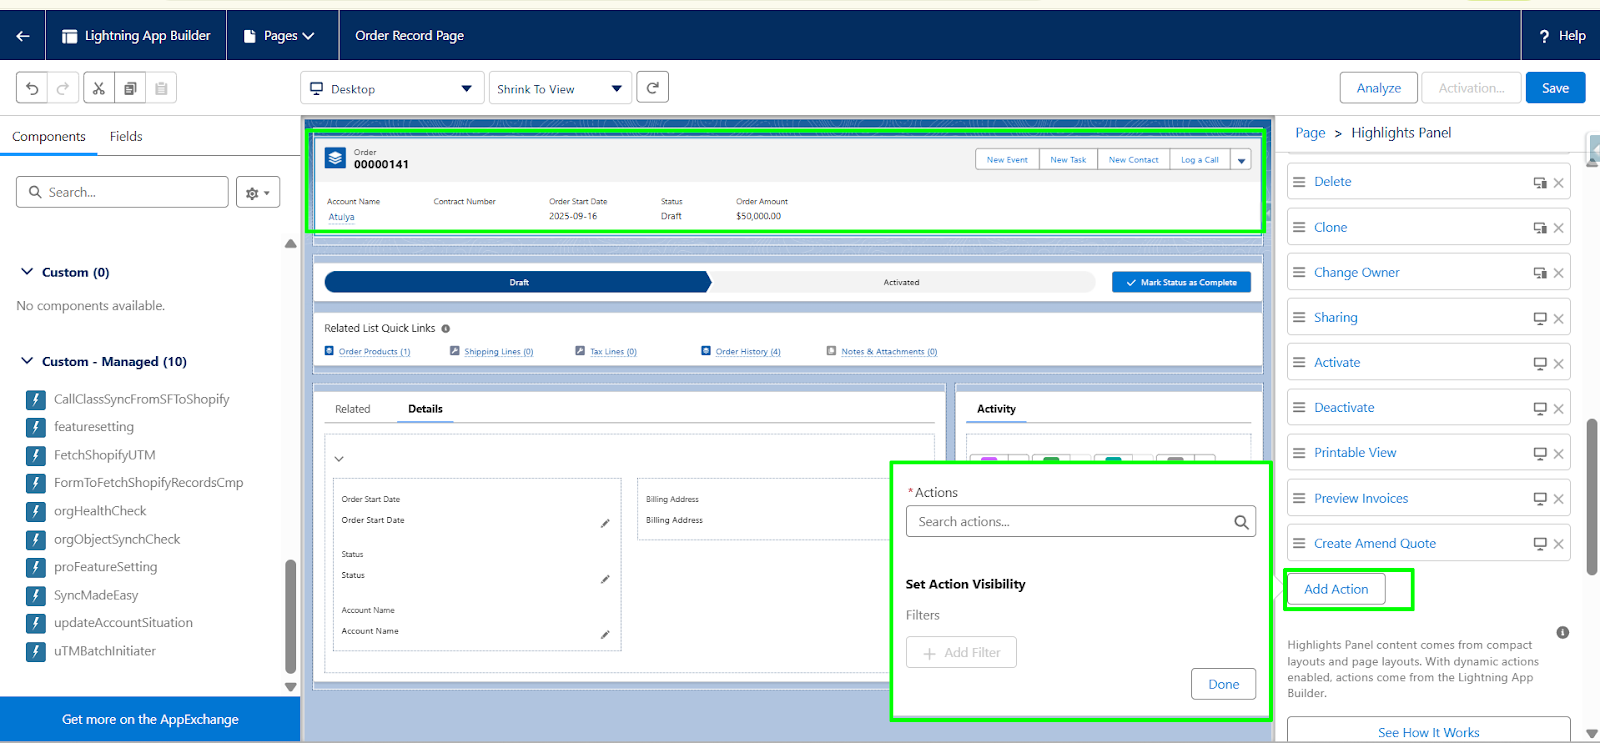The image size is (1600, 743).
Task: Collapse the Custom - Managed (10) section
Action: click(x=27, y=361)
